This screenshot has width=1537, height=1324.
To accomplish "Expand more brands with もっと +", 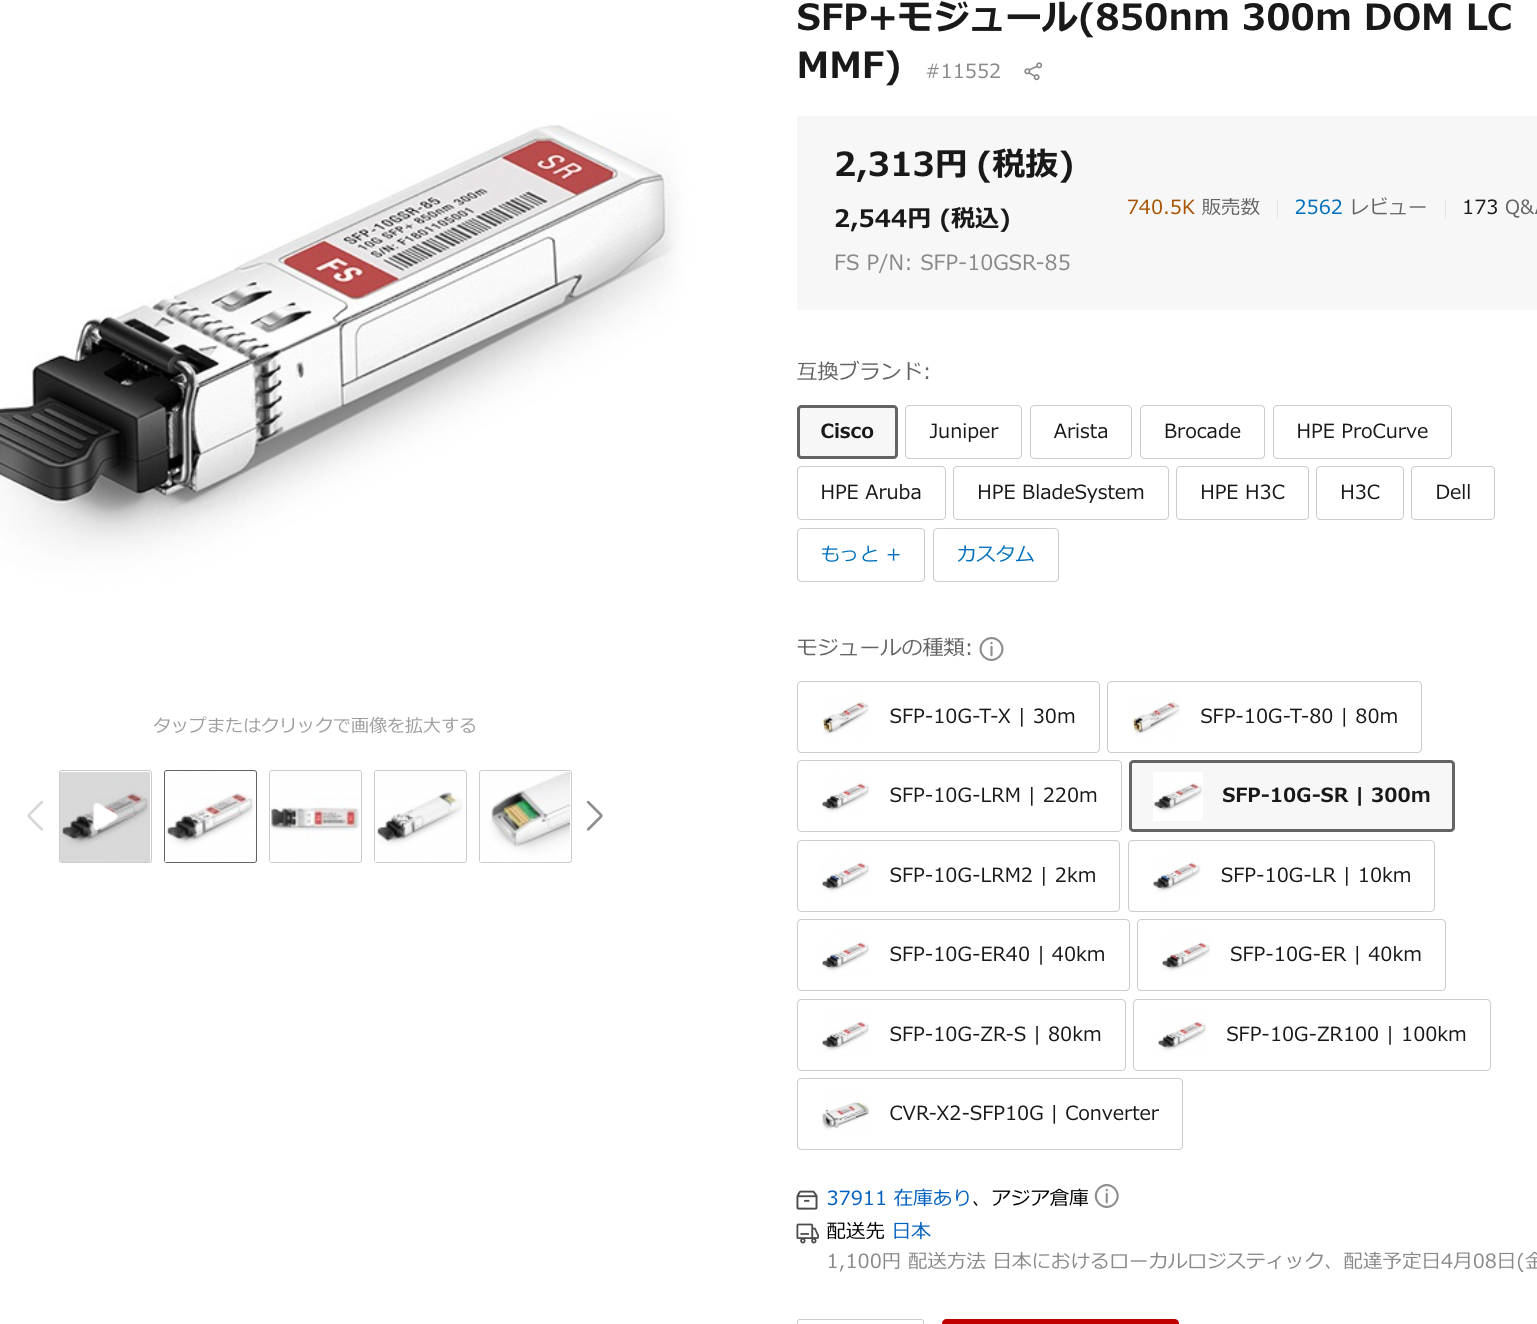I will (x=859, y=554).
